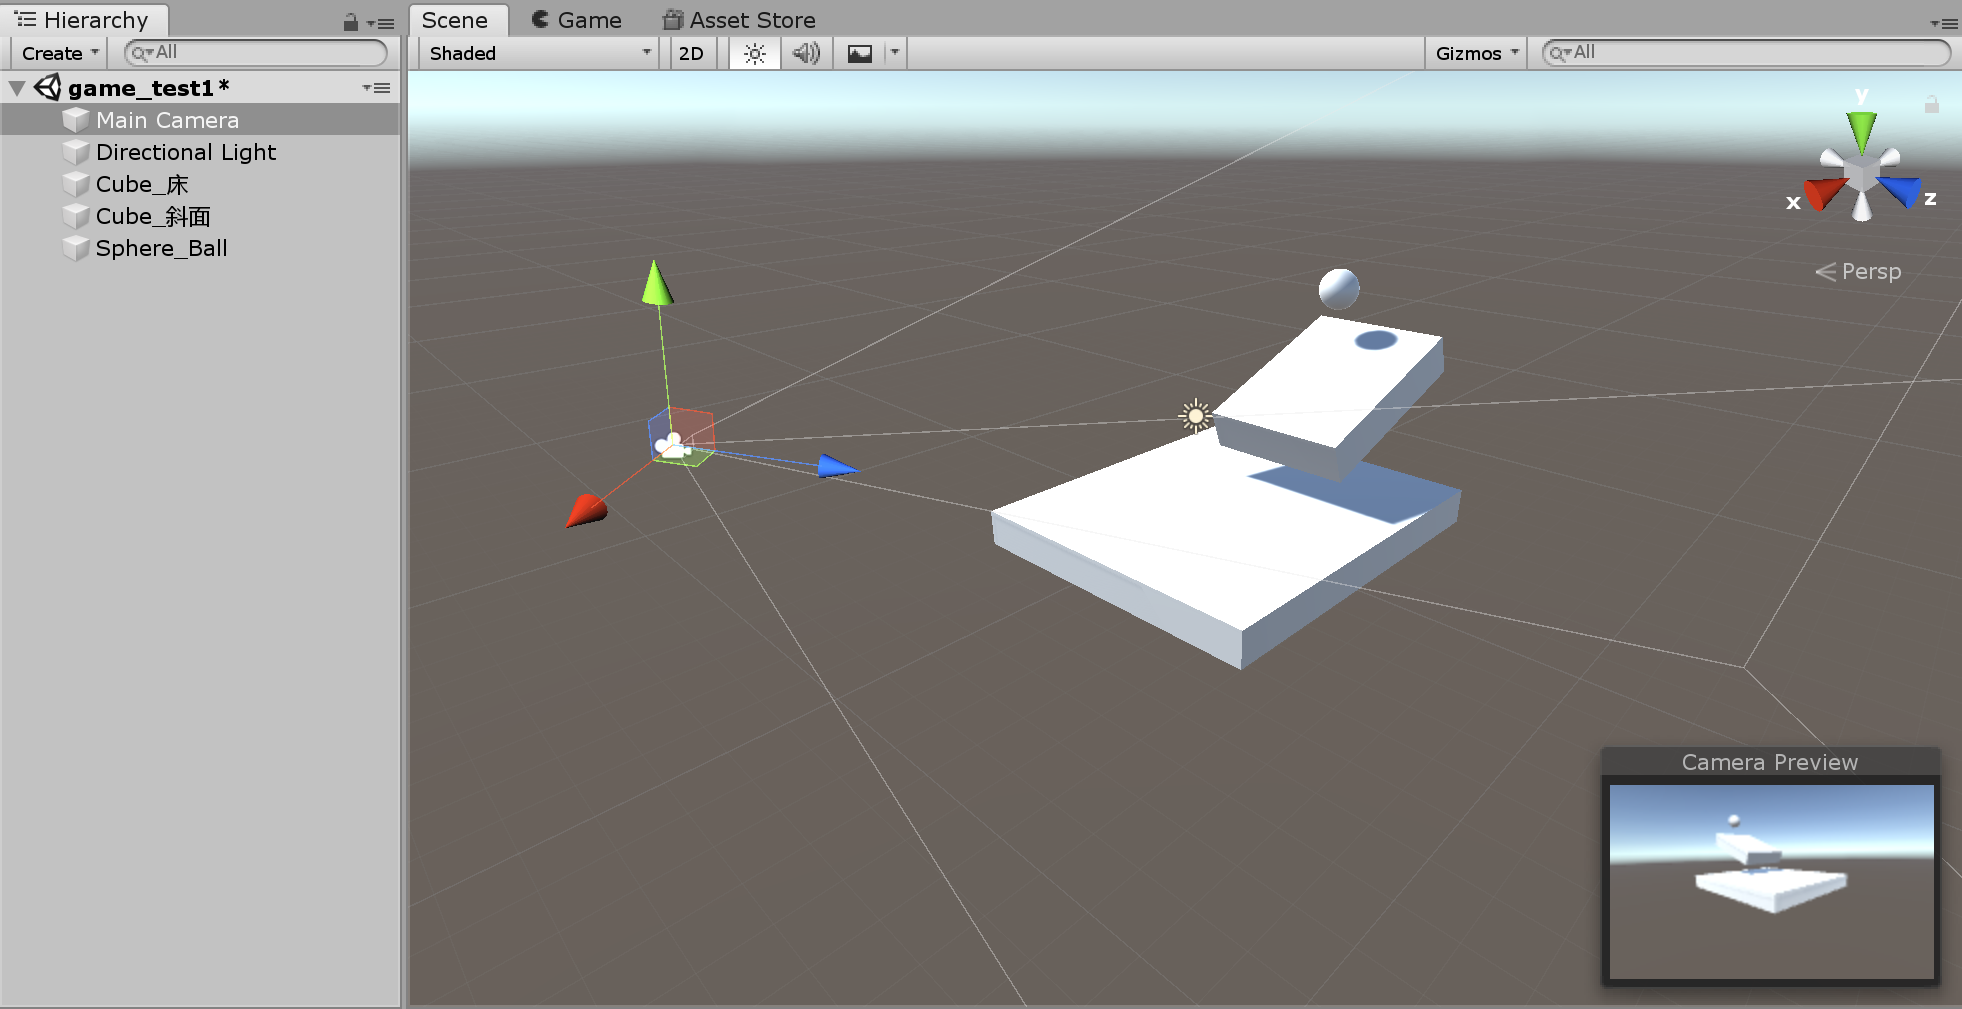The height and width of the screenshot is (1009, 1962).
Task: Click the Hierarchy search field
Action: pyautogui.click(x=256, y=53)
